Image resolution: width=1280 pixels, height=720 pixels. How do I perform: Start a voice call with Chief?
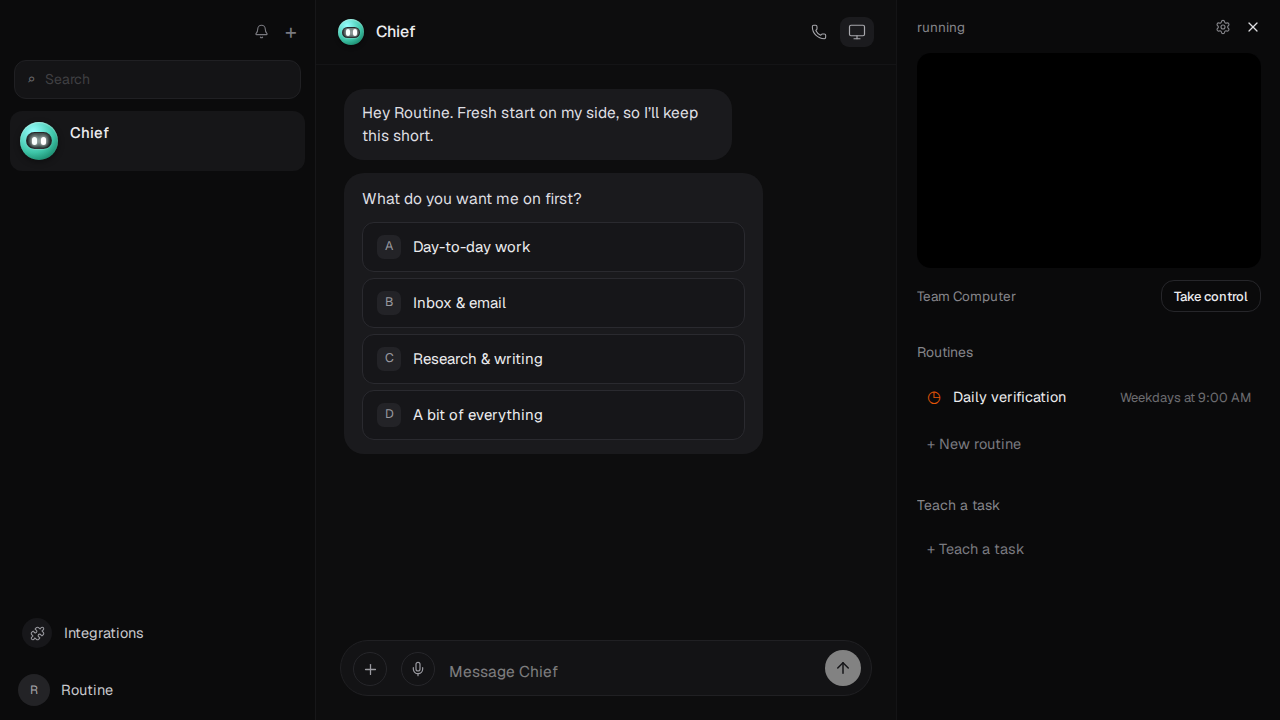tap(819, 32)
